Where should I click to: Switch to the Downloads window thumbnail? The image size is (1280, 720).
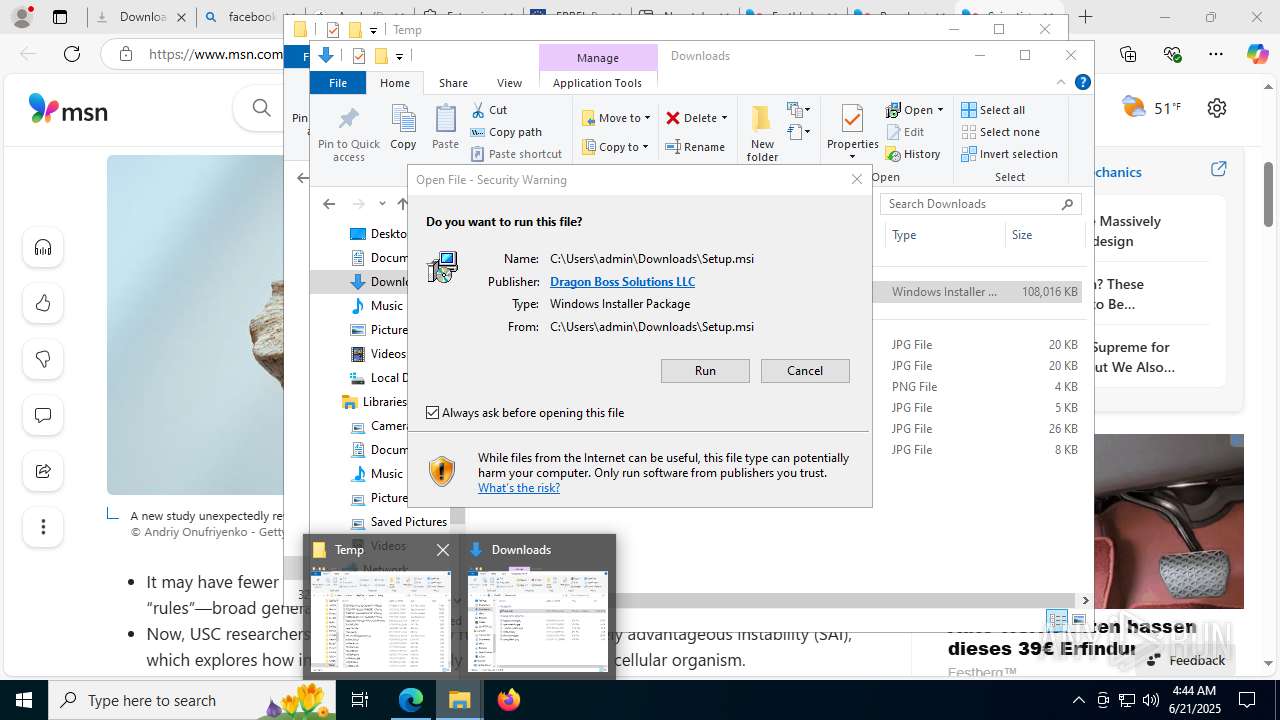point(538,620)
